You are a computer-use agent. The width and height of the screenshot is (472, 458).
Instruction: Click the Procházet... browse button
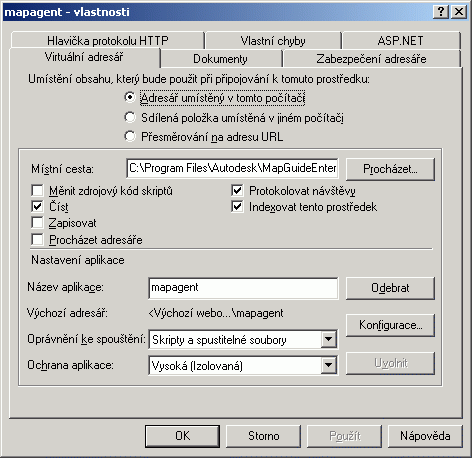[x=390, y=169]
